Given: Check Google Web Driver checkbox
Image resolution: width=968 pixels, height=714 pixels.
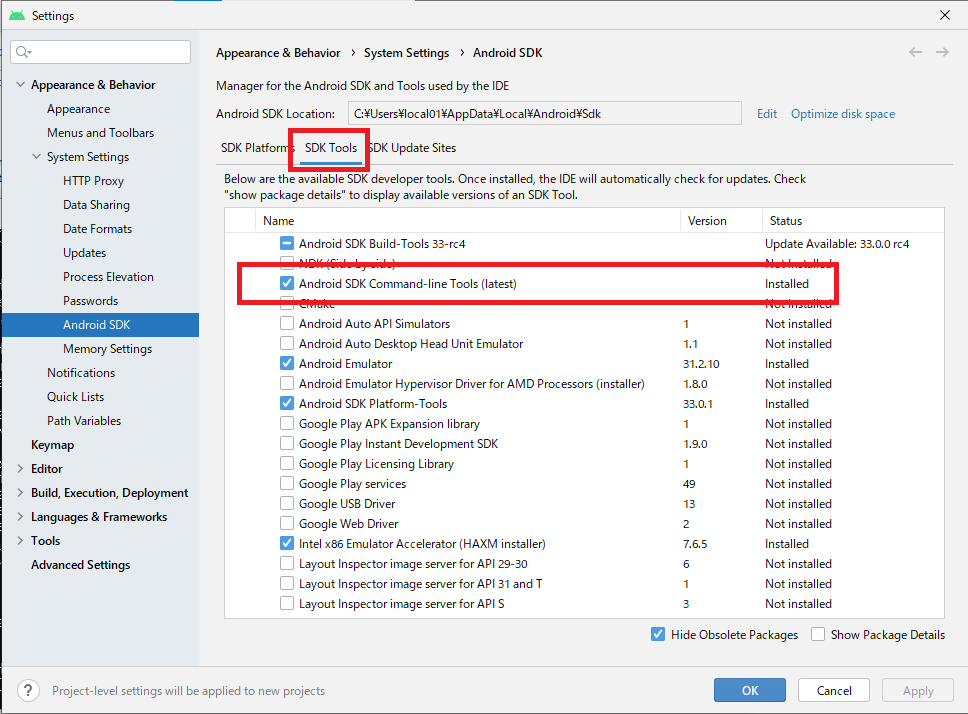Looking at the screenshot, I should point(286,523).
